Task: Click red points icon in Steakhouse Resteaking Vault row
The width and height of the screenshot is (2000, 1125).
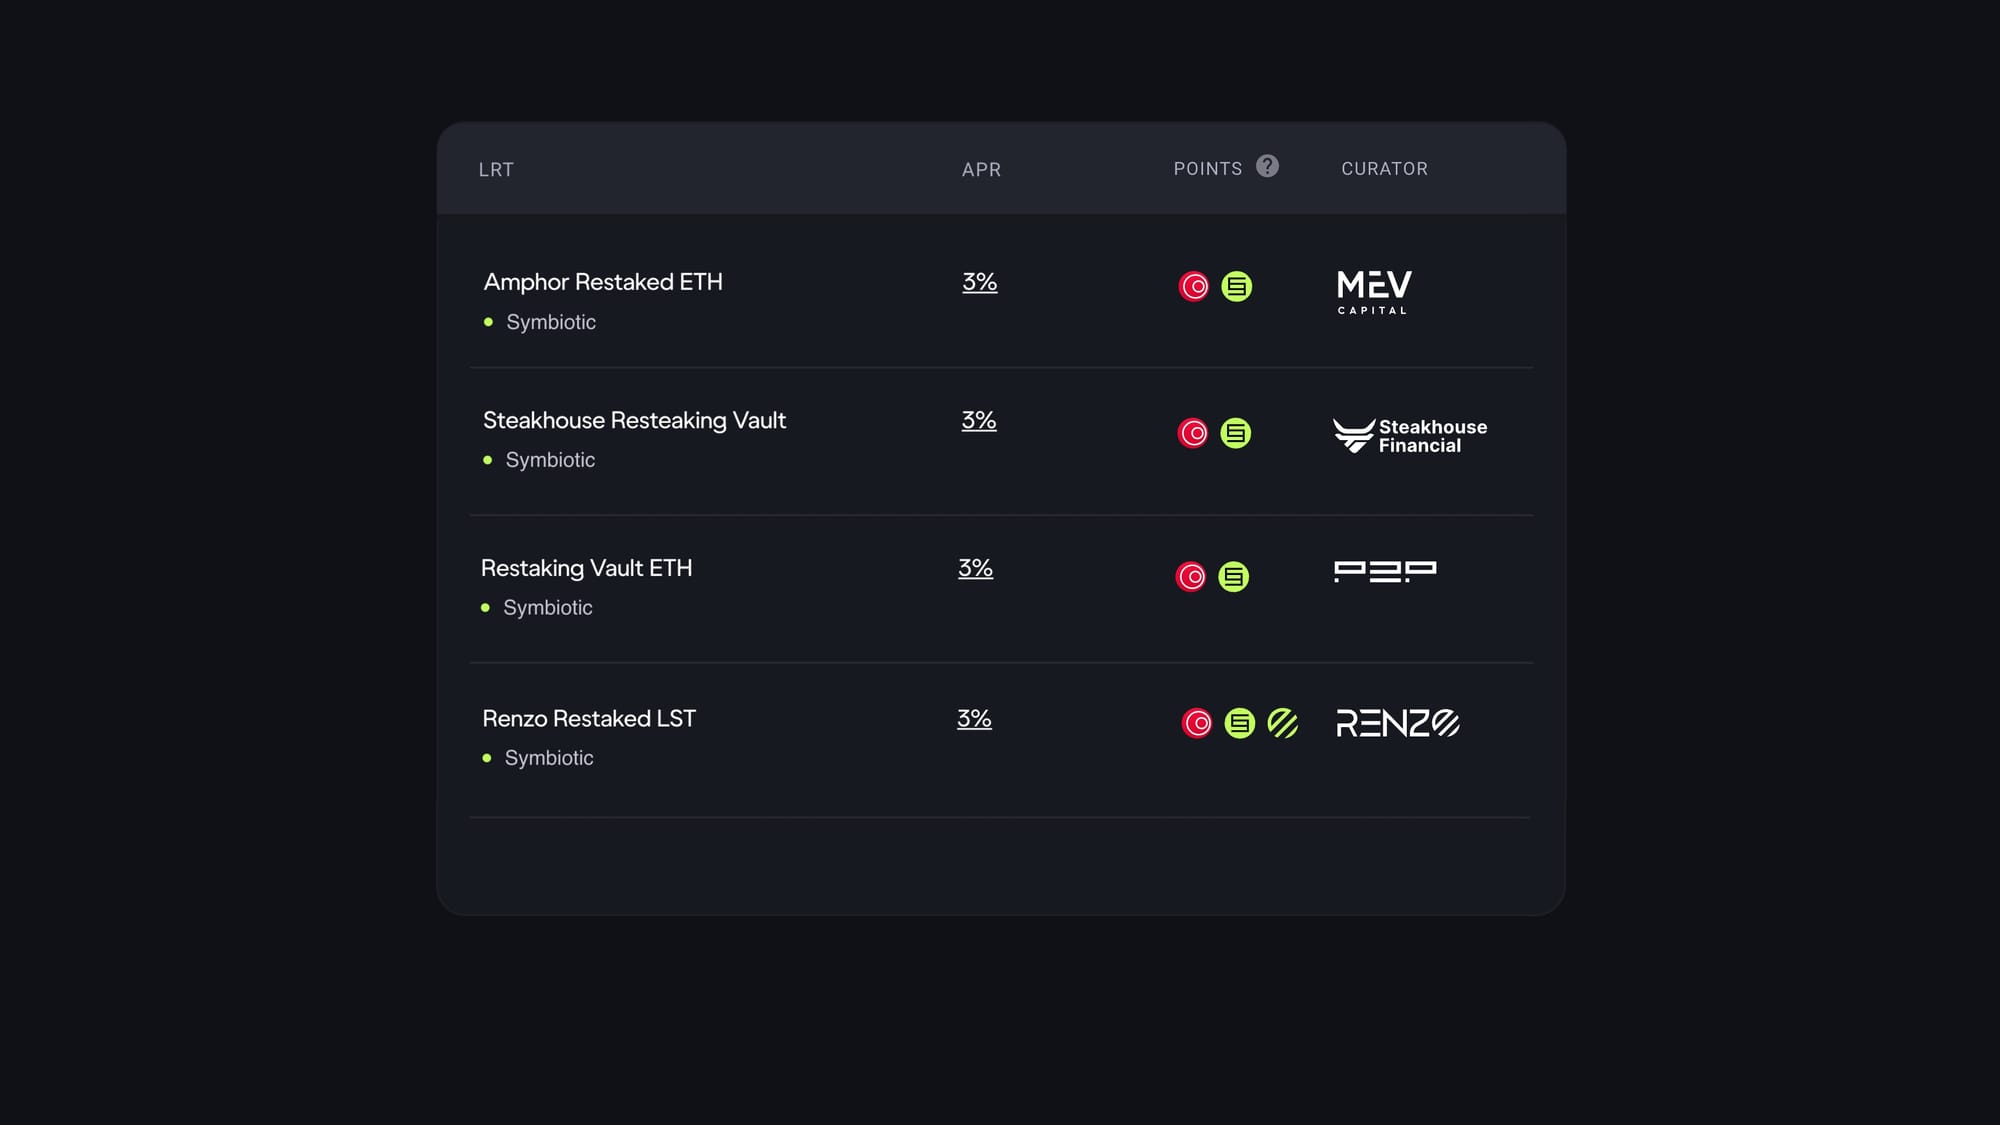Action: [x=1193, y=433]
